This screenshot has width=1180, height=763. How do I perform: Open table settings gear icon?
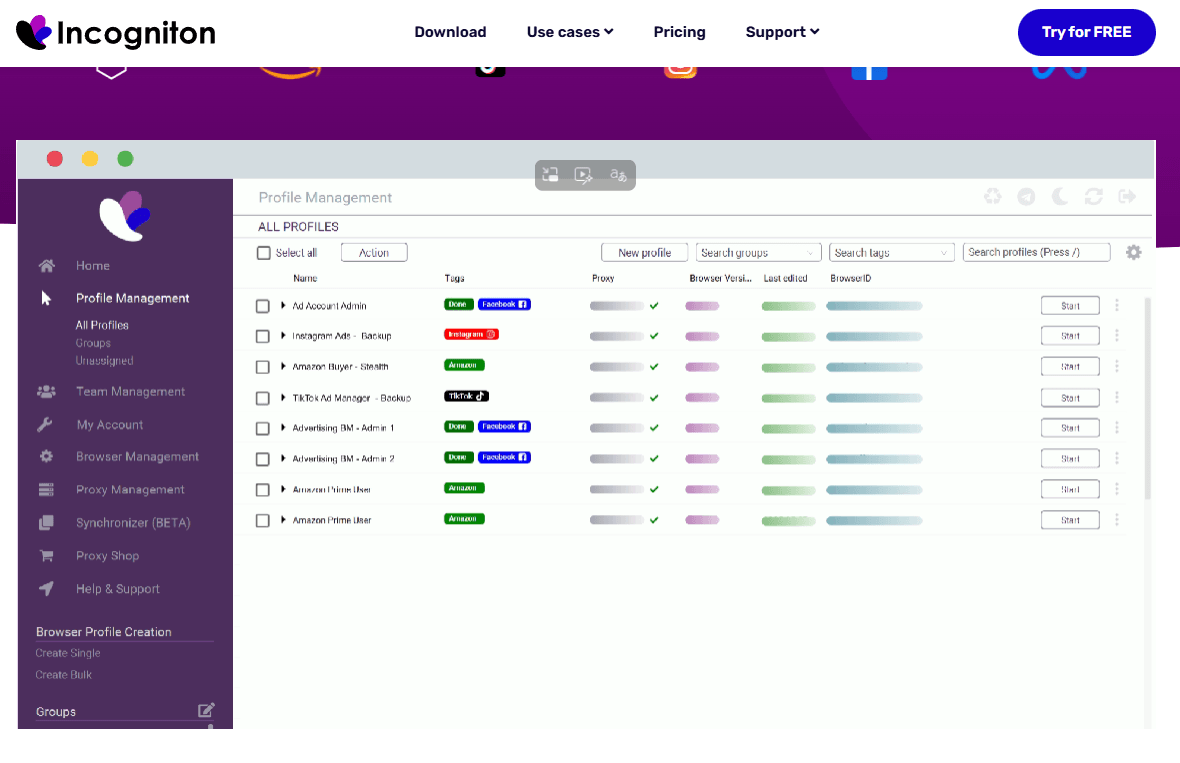(1133, 253)
